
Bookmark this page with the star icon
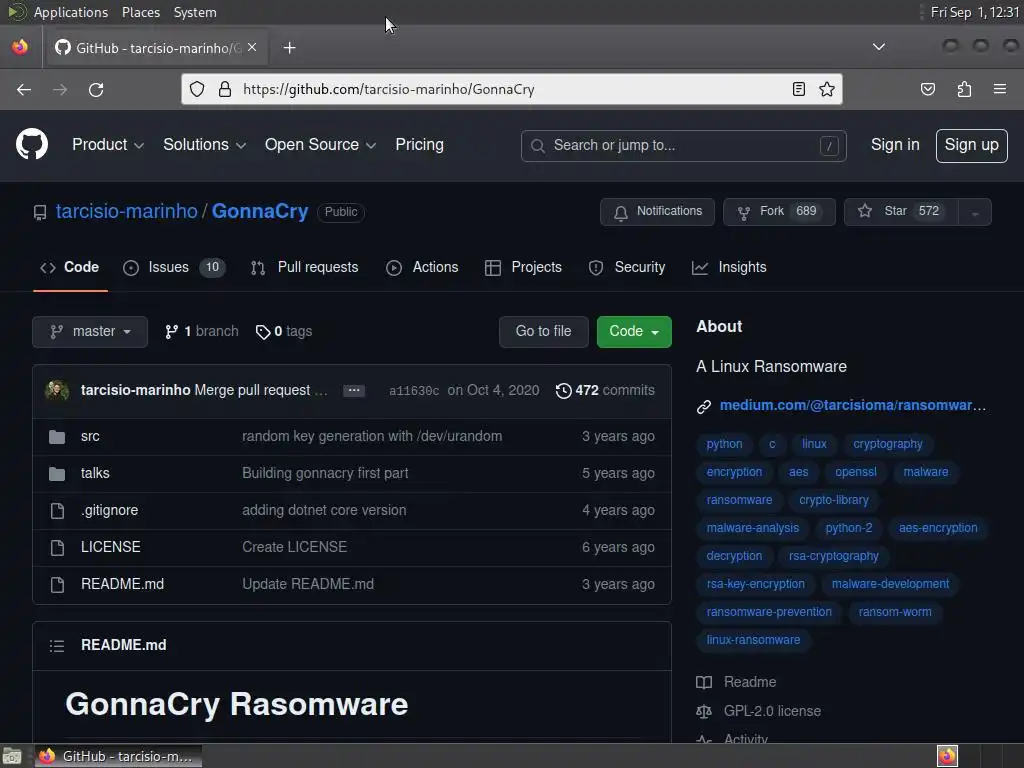point(827,89)
